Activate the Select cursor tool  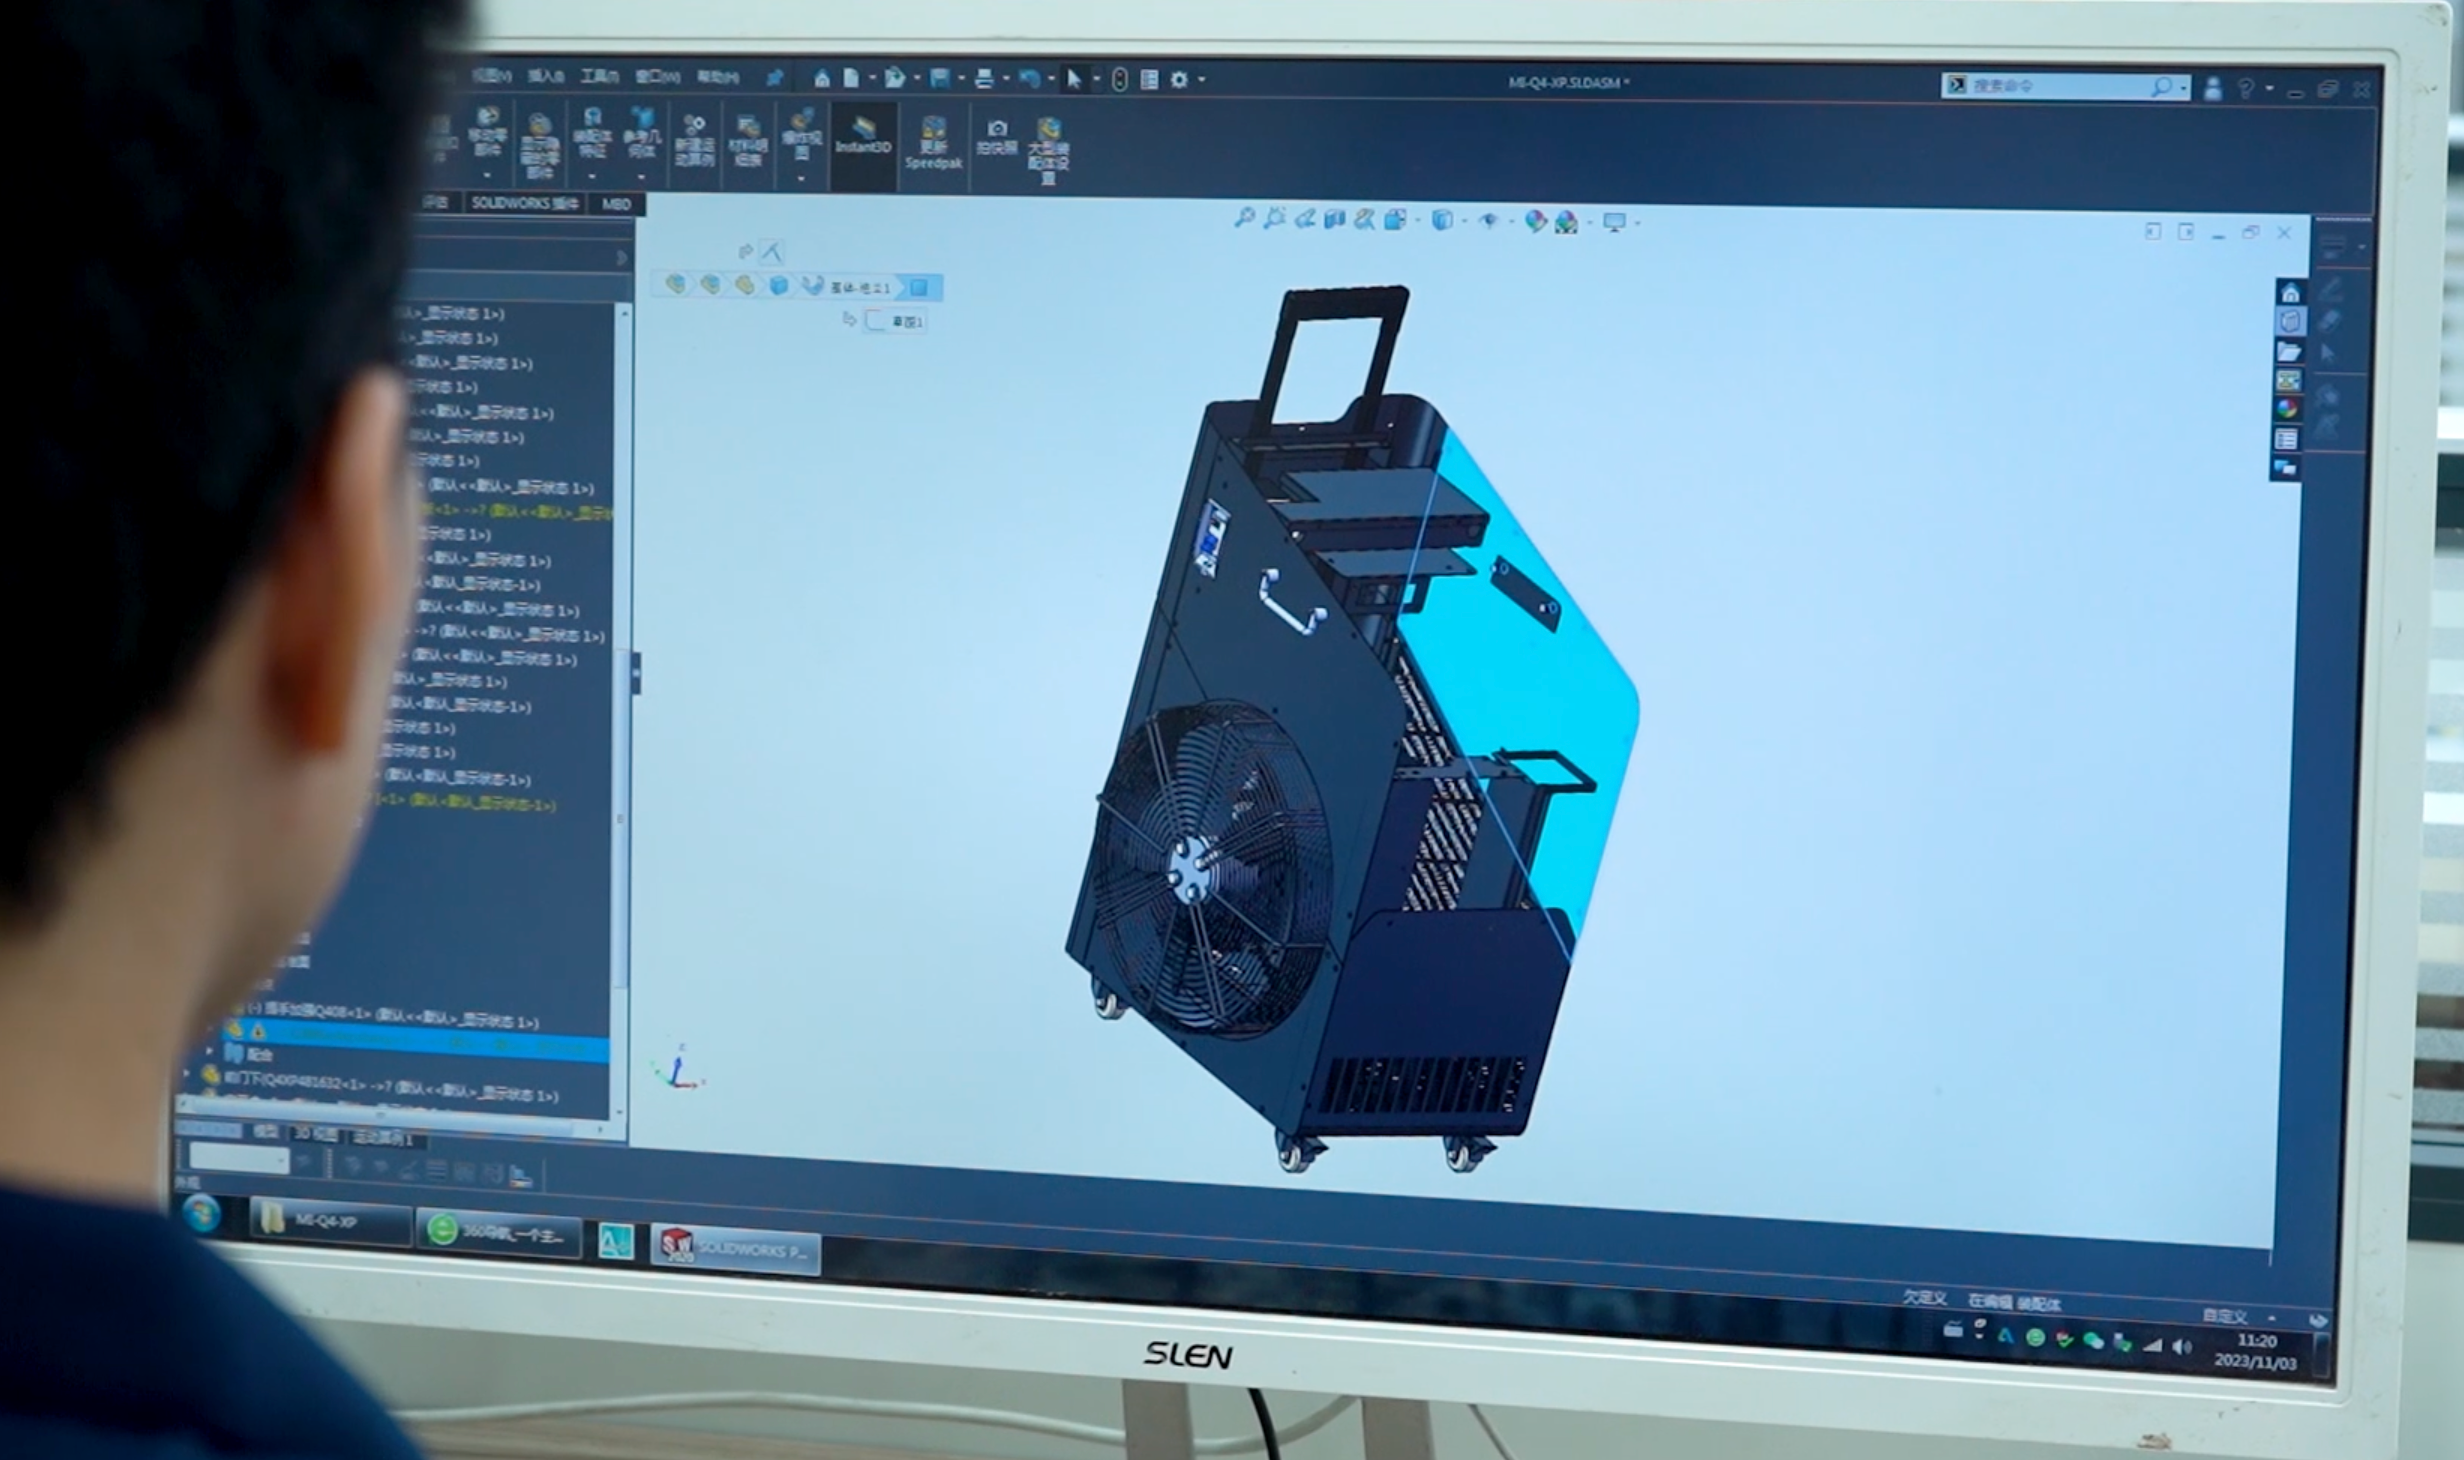1074,79
